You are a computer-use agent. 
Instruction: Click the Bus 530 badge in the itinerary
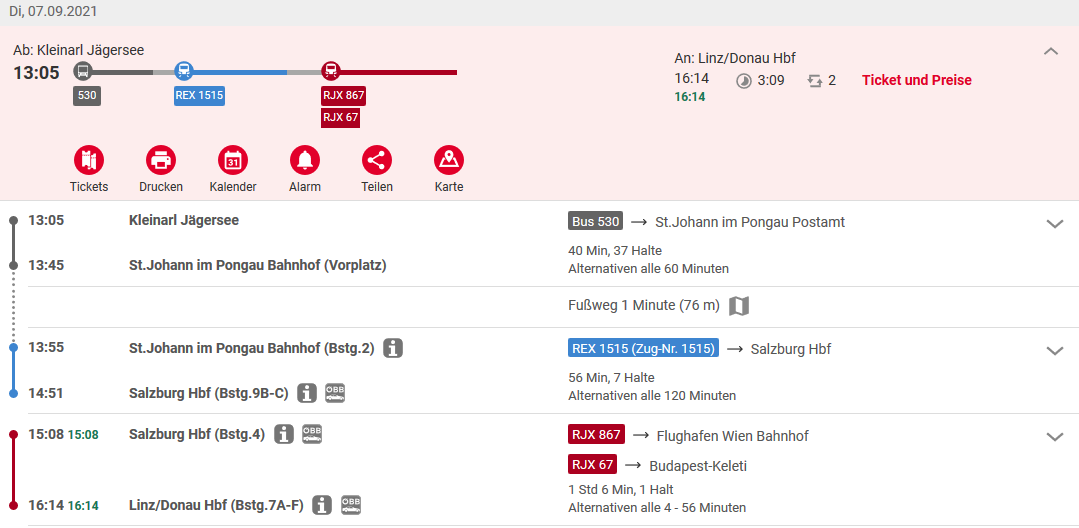595,222
